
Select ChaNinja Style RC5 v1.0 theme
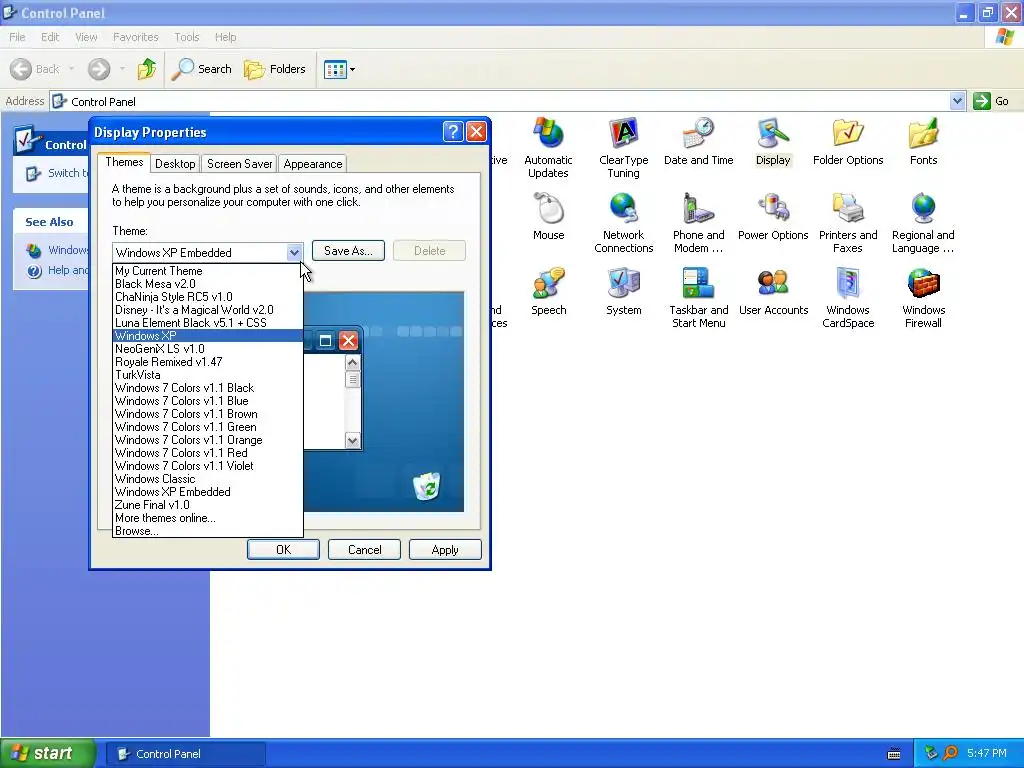point(208,296)
